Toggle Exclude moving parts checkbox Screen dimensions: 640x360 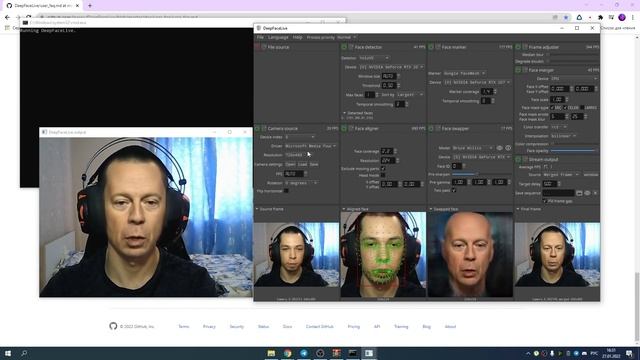point(383,169)
